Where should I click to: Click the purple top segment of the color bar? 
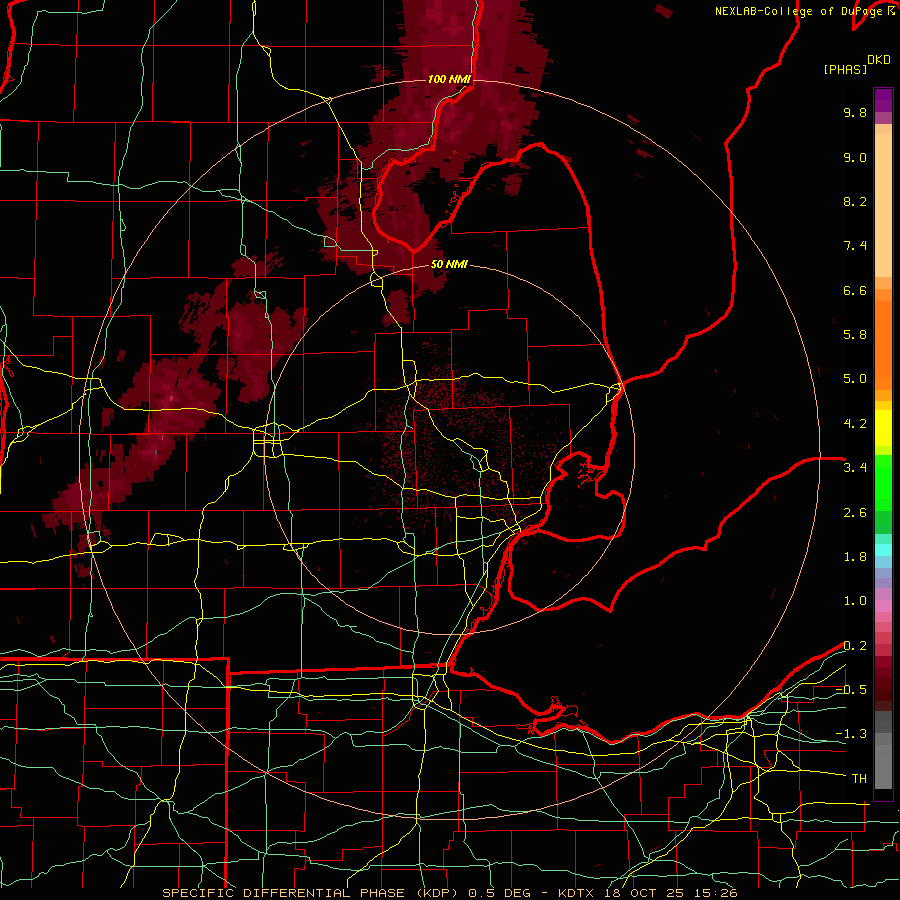tap(883, 100)
